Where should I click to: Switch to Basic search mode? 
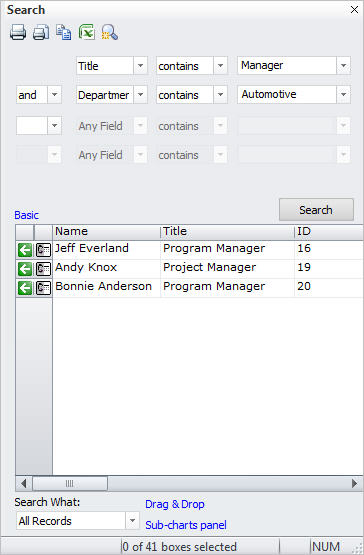[27, 215]
